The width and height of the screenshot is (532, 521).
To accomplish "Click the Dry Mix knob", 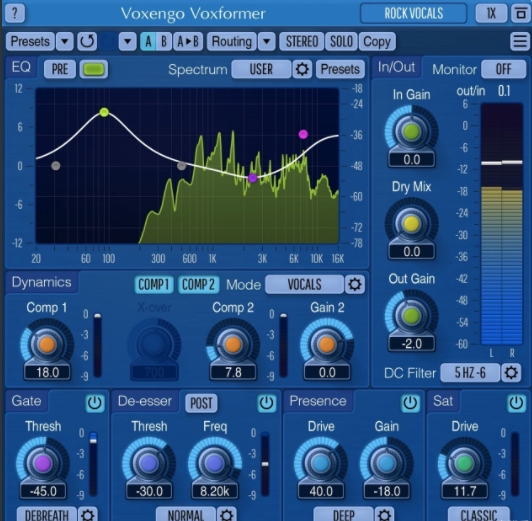I will point(412,224).
